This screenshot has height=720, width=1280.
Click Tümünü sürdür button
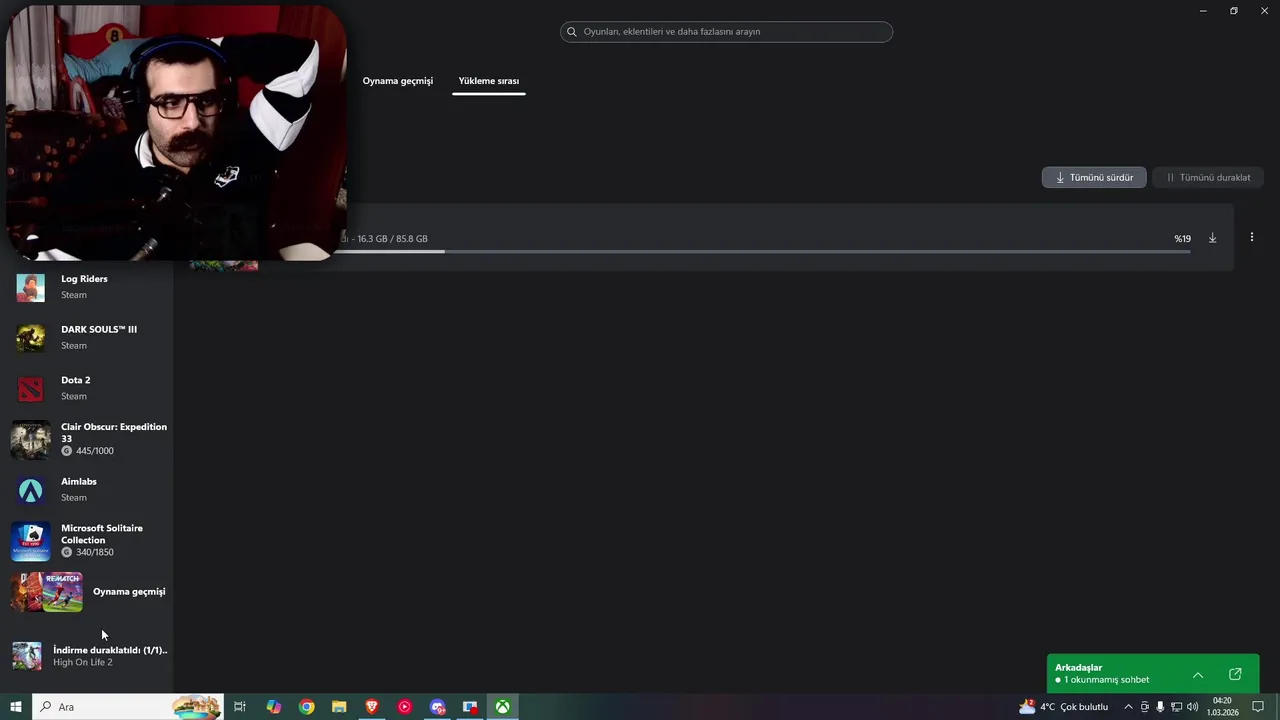click(1094, 177)
